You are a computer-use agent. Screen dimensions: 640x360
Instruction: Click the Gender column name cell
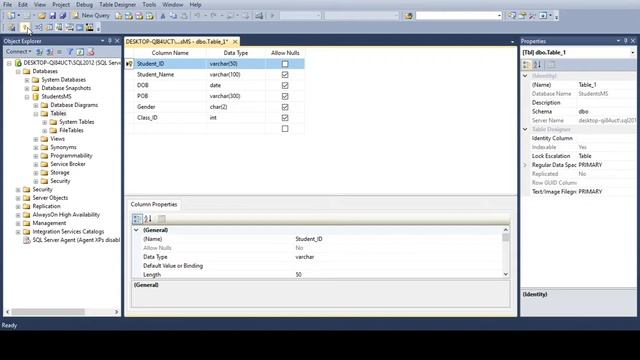tap(170, 107)
